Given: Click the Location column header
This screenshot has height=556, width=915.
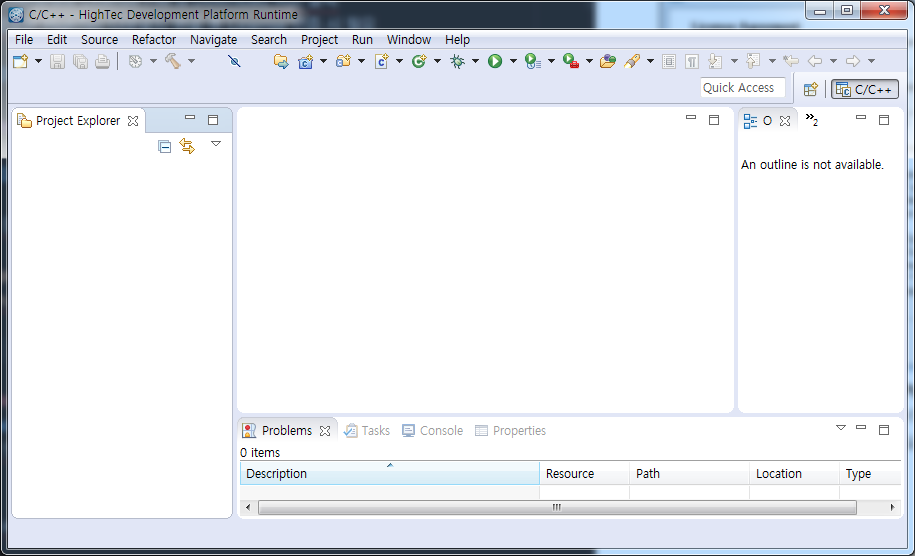Looking at the screenshot, I should pos(794,473).
